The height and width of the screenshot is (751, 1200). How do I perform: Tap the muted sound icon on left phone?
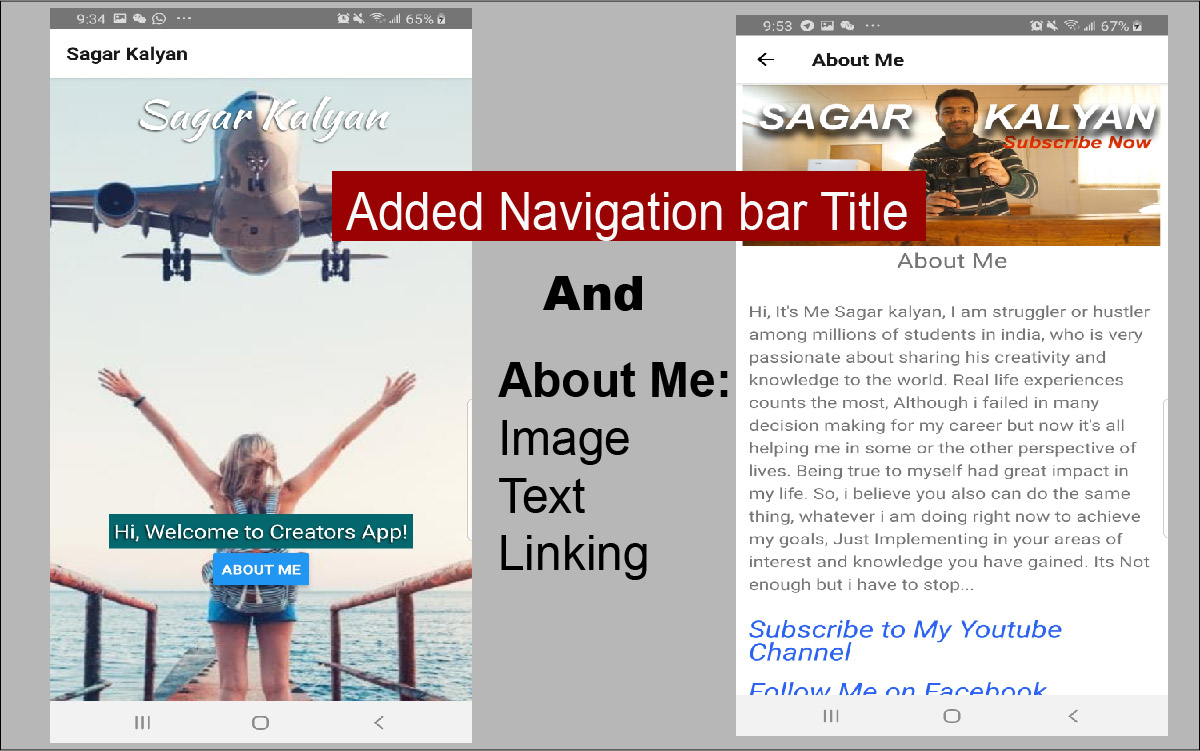click(x=361, y=19)
